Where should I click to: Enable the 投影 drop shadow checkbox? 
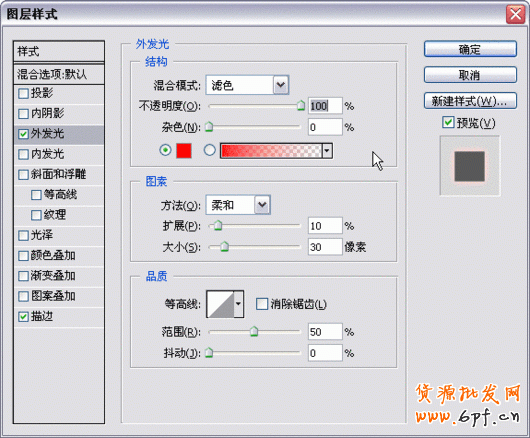pyautogui.click(x=23, y=94)
